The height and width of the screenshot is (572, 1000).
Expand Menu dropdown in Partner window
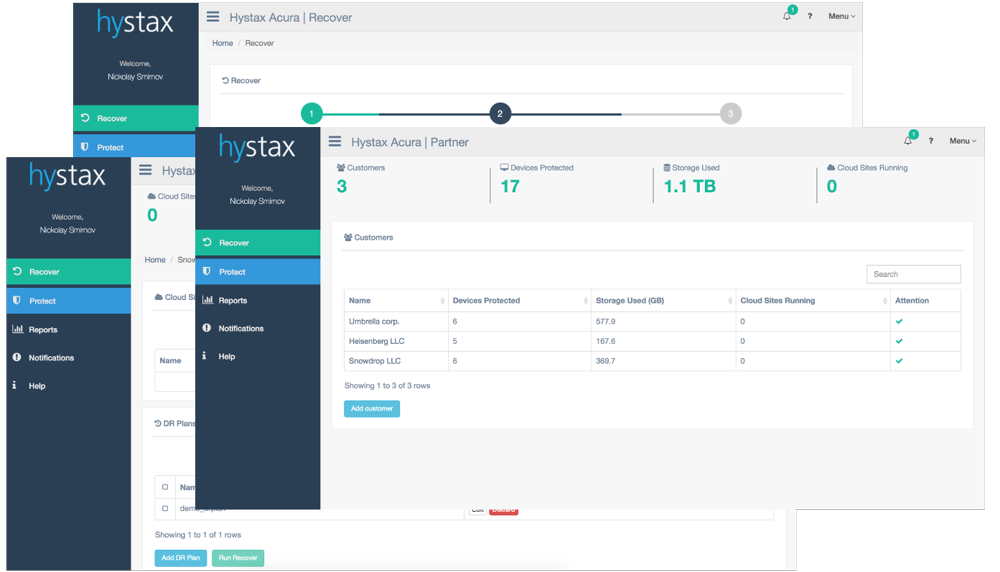[x=962, y=141]
